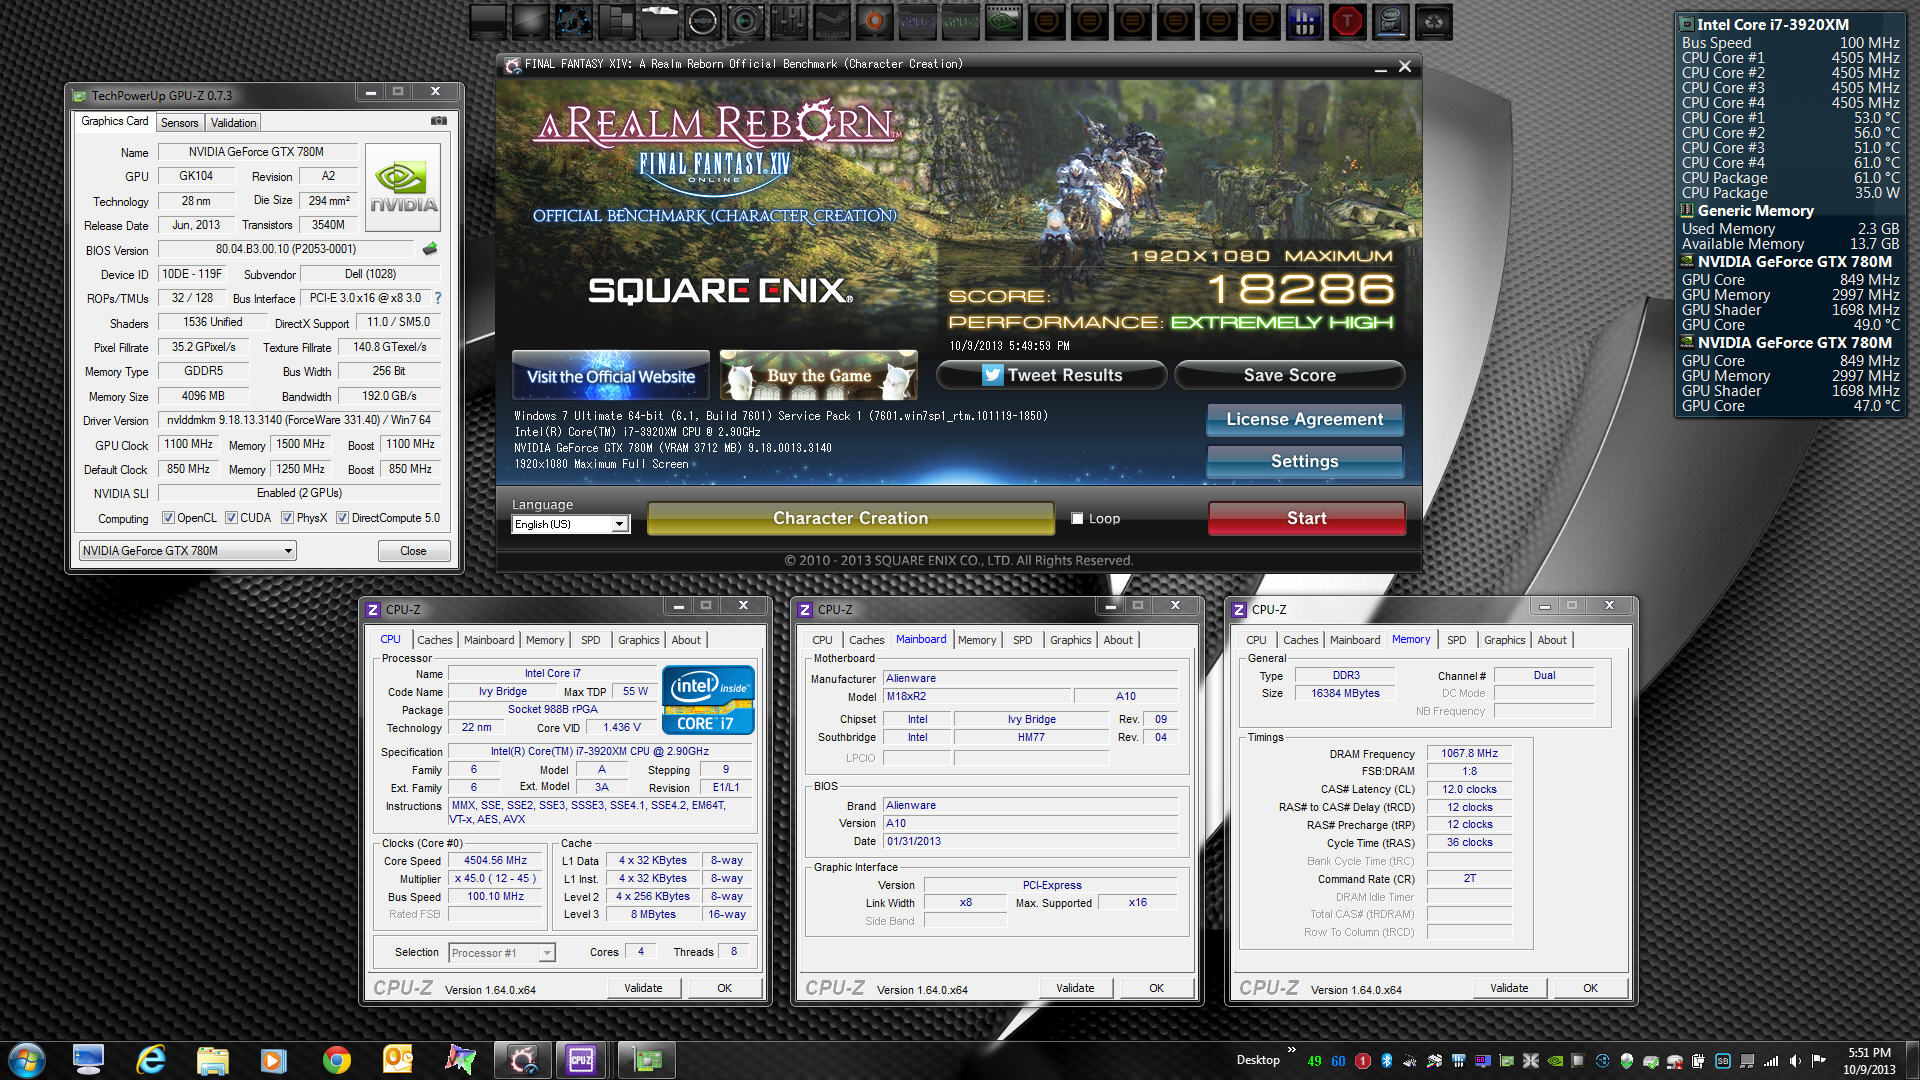
Task: Click the Origin icon in top dock
Action: pos(875,21)
